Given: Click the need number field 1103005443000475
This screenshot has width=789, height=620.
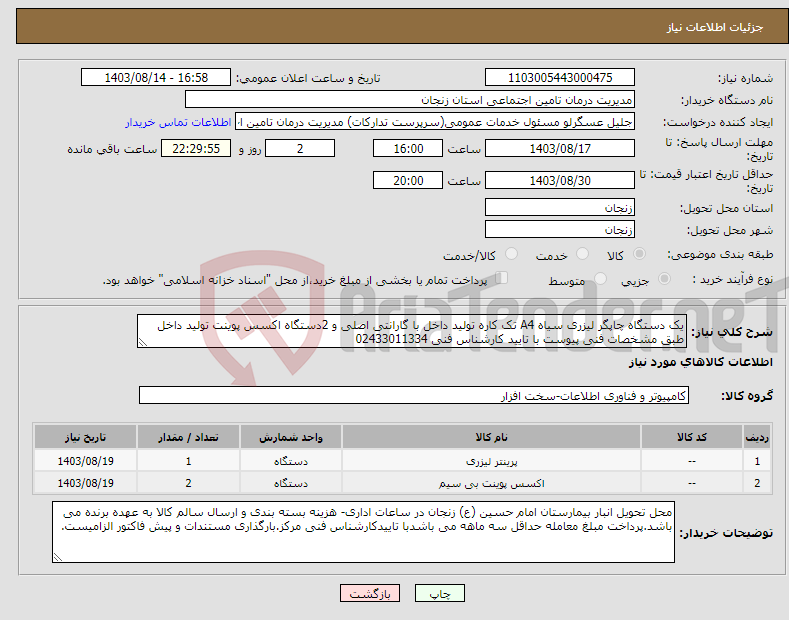Looking at the screenshot, I should coord(560,78).
